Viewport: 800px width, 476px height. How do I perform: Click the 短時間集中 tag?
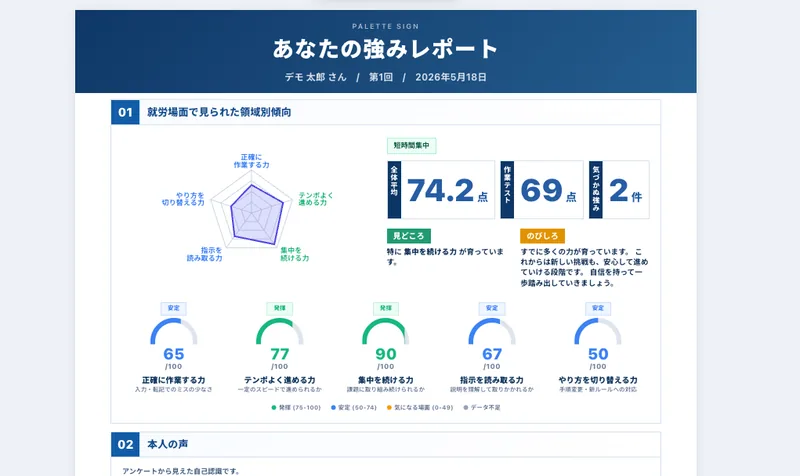pyautogui.click(x=411, y=145)
